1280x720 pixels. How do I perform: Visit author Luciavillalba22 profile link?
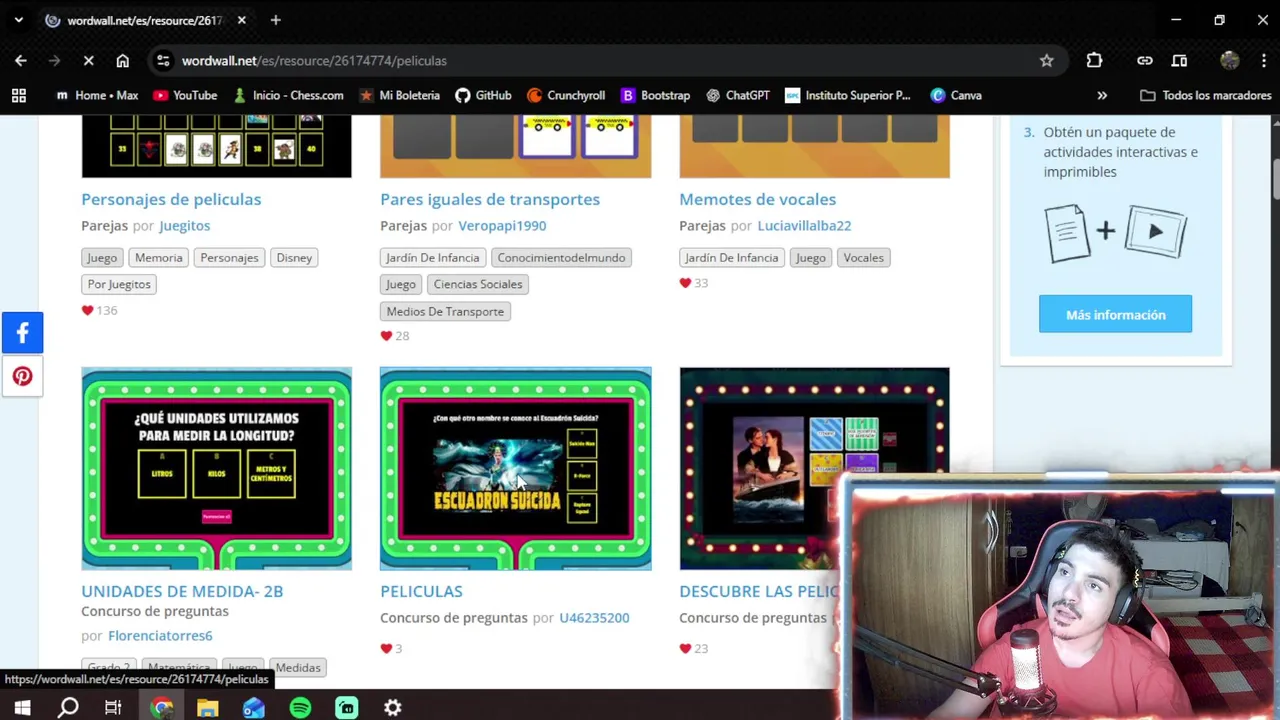804,226
